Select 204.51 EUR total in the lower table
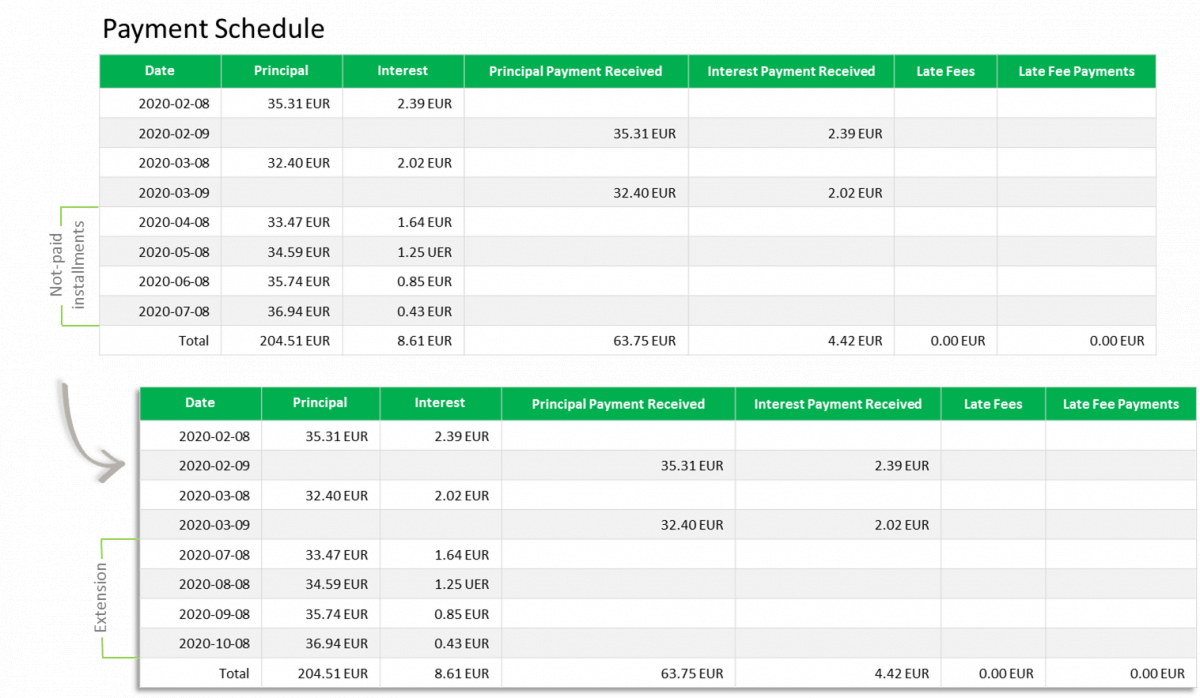The width and height of the screenshot is (1200, 698). pyautogui.click(x=333, y=673)
